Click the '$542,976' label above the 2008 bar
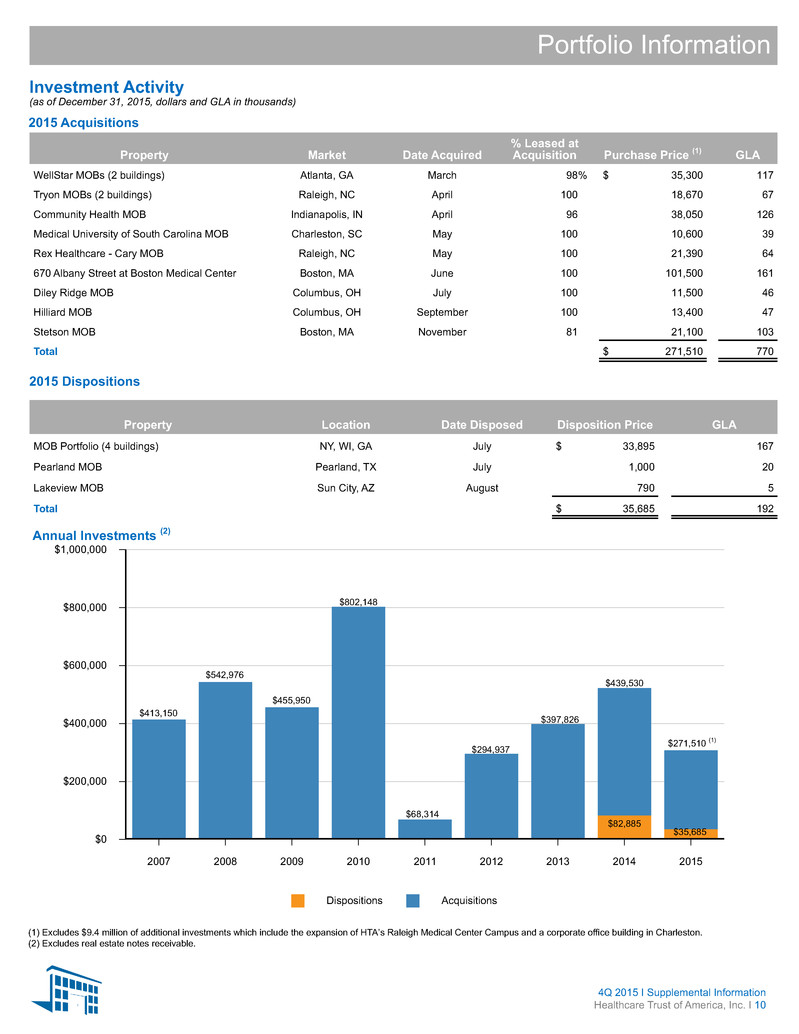Image resolution: width=799 pixels, height=1034 pixels. coord(225,675)
